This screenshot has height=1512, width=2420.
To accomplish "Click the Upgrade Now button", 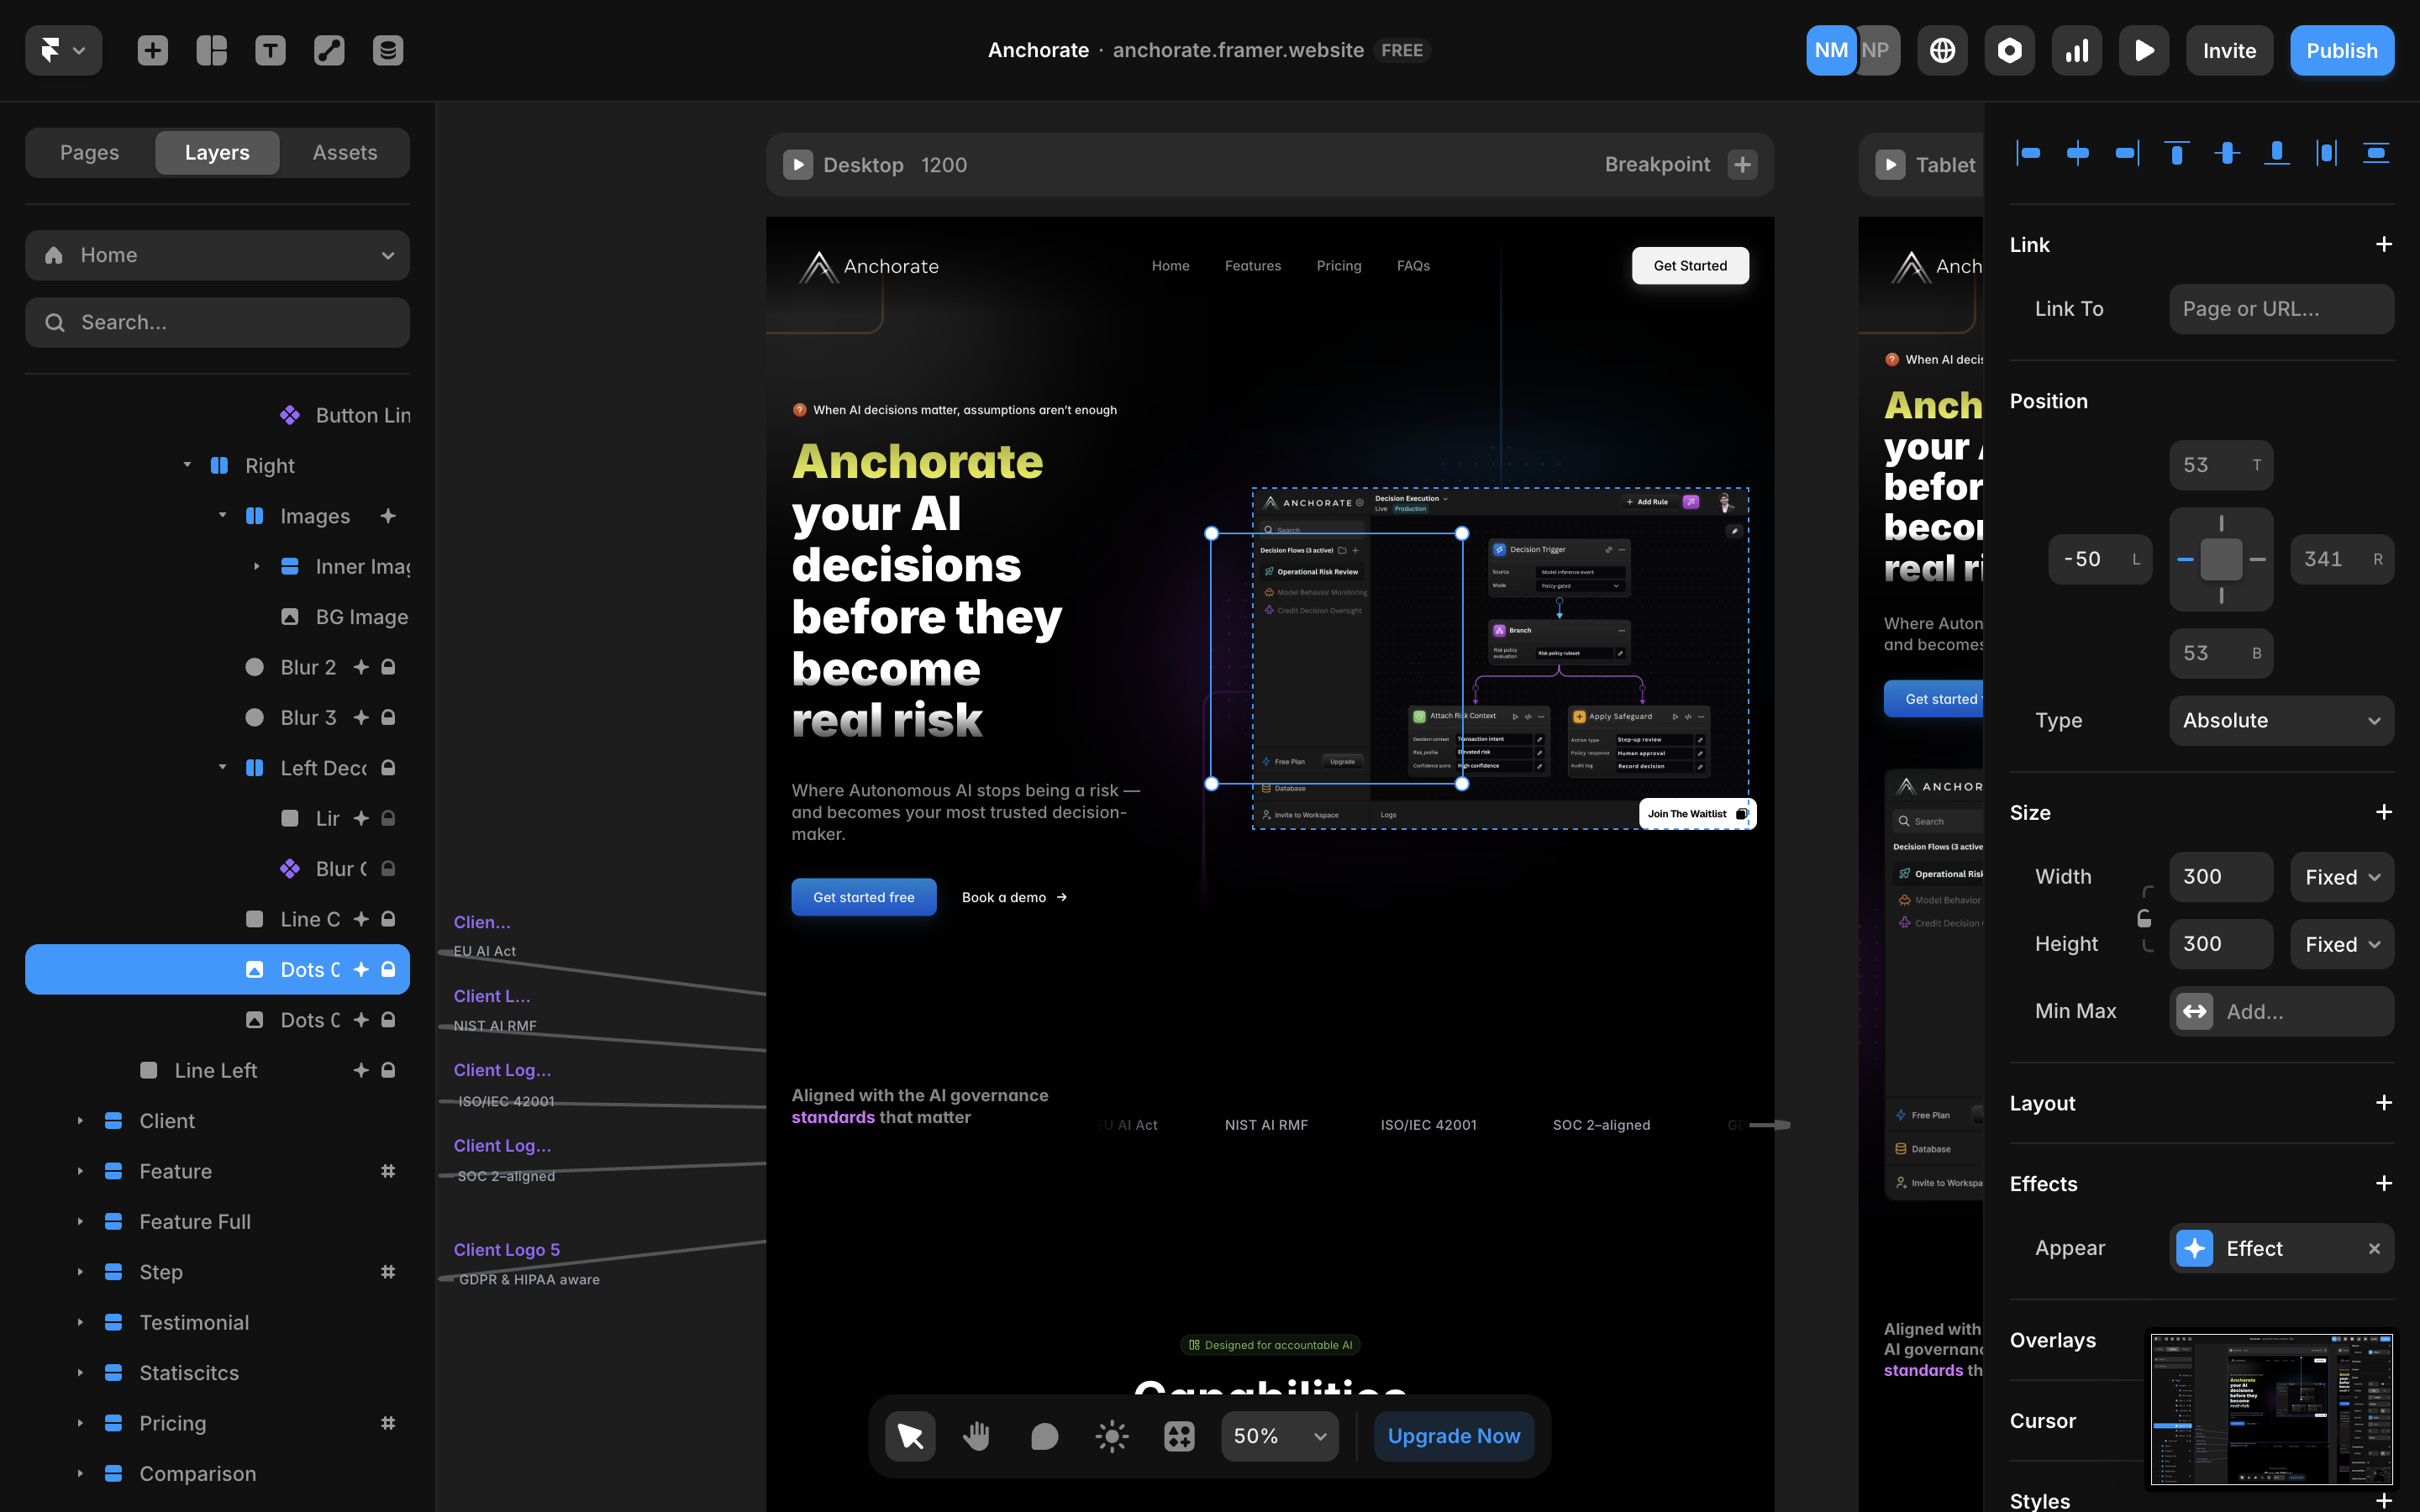I will (x=1453, y=1436).
